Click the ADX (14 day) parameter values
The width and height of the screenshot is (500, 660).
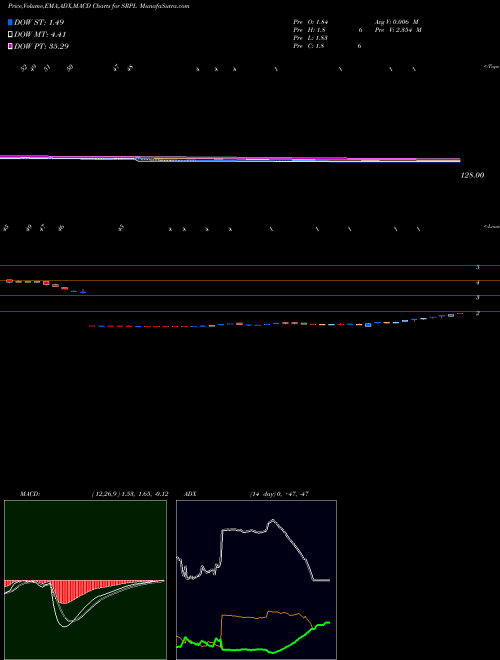click(279, 494)
